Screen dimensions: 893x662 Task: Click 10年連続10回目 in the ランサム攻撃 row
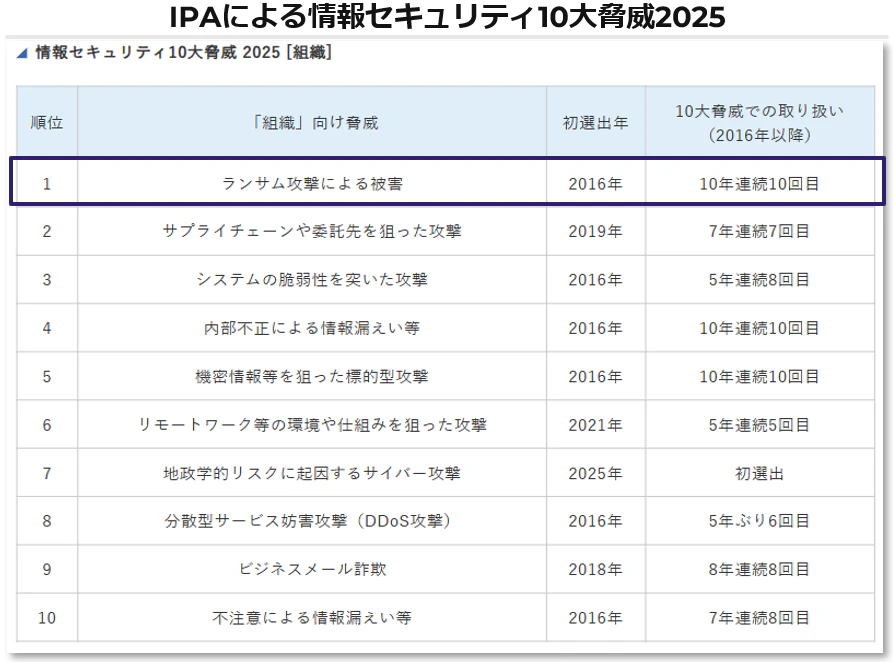coord(759,183)
